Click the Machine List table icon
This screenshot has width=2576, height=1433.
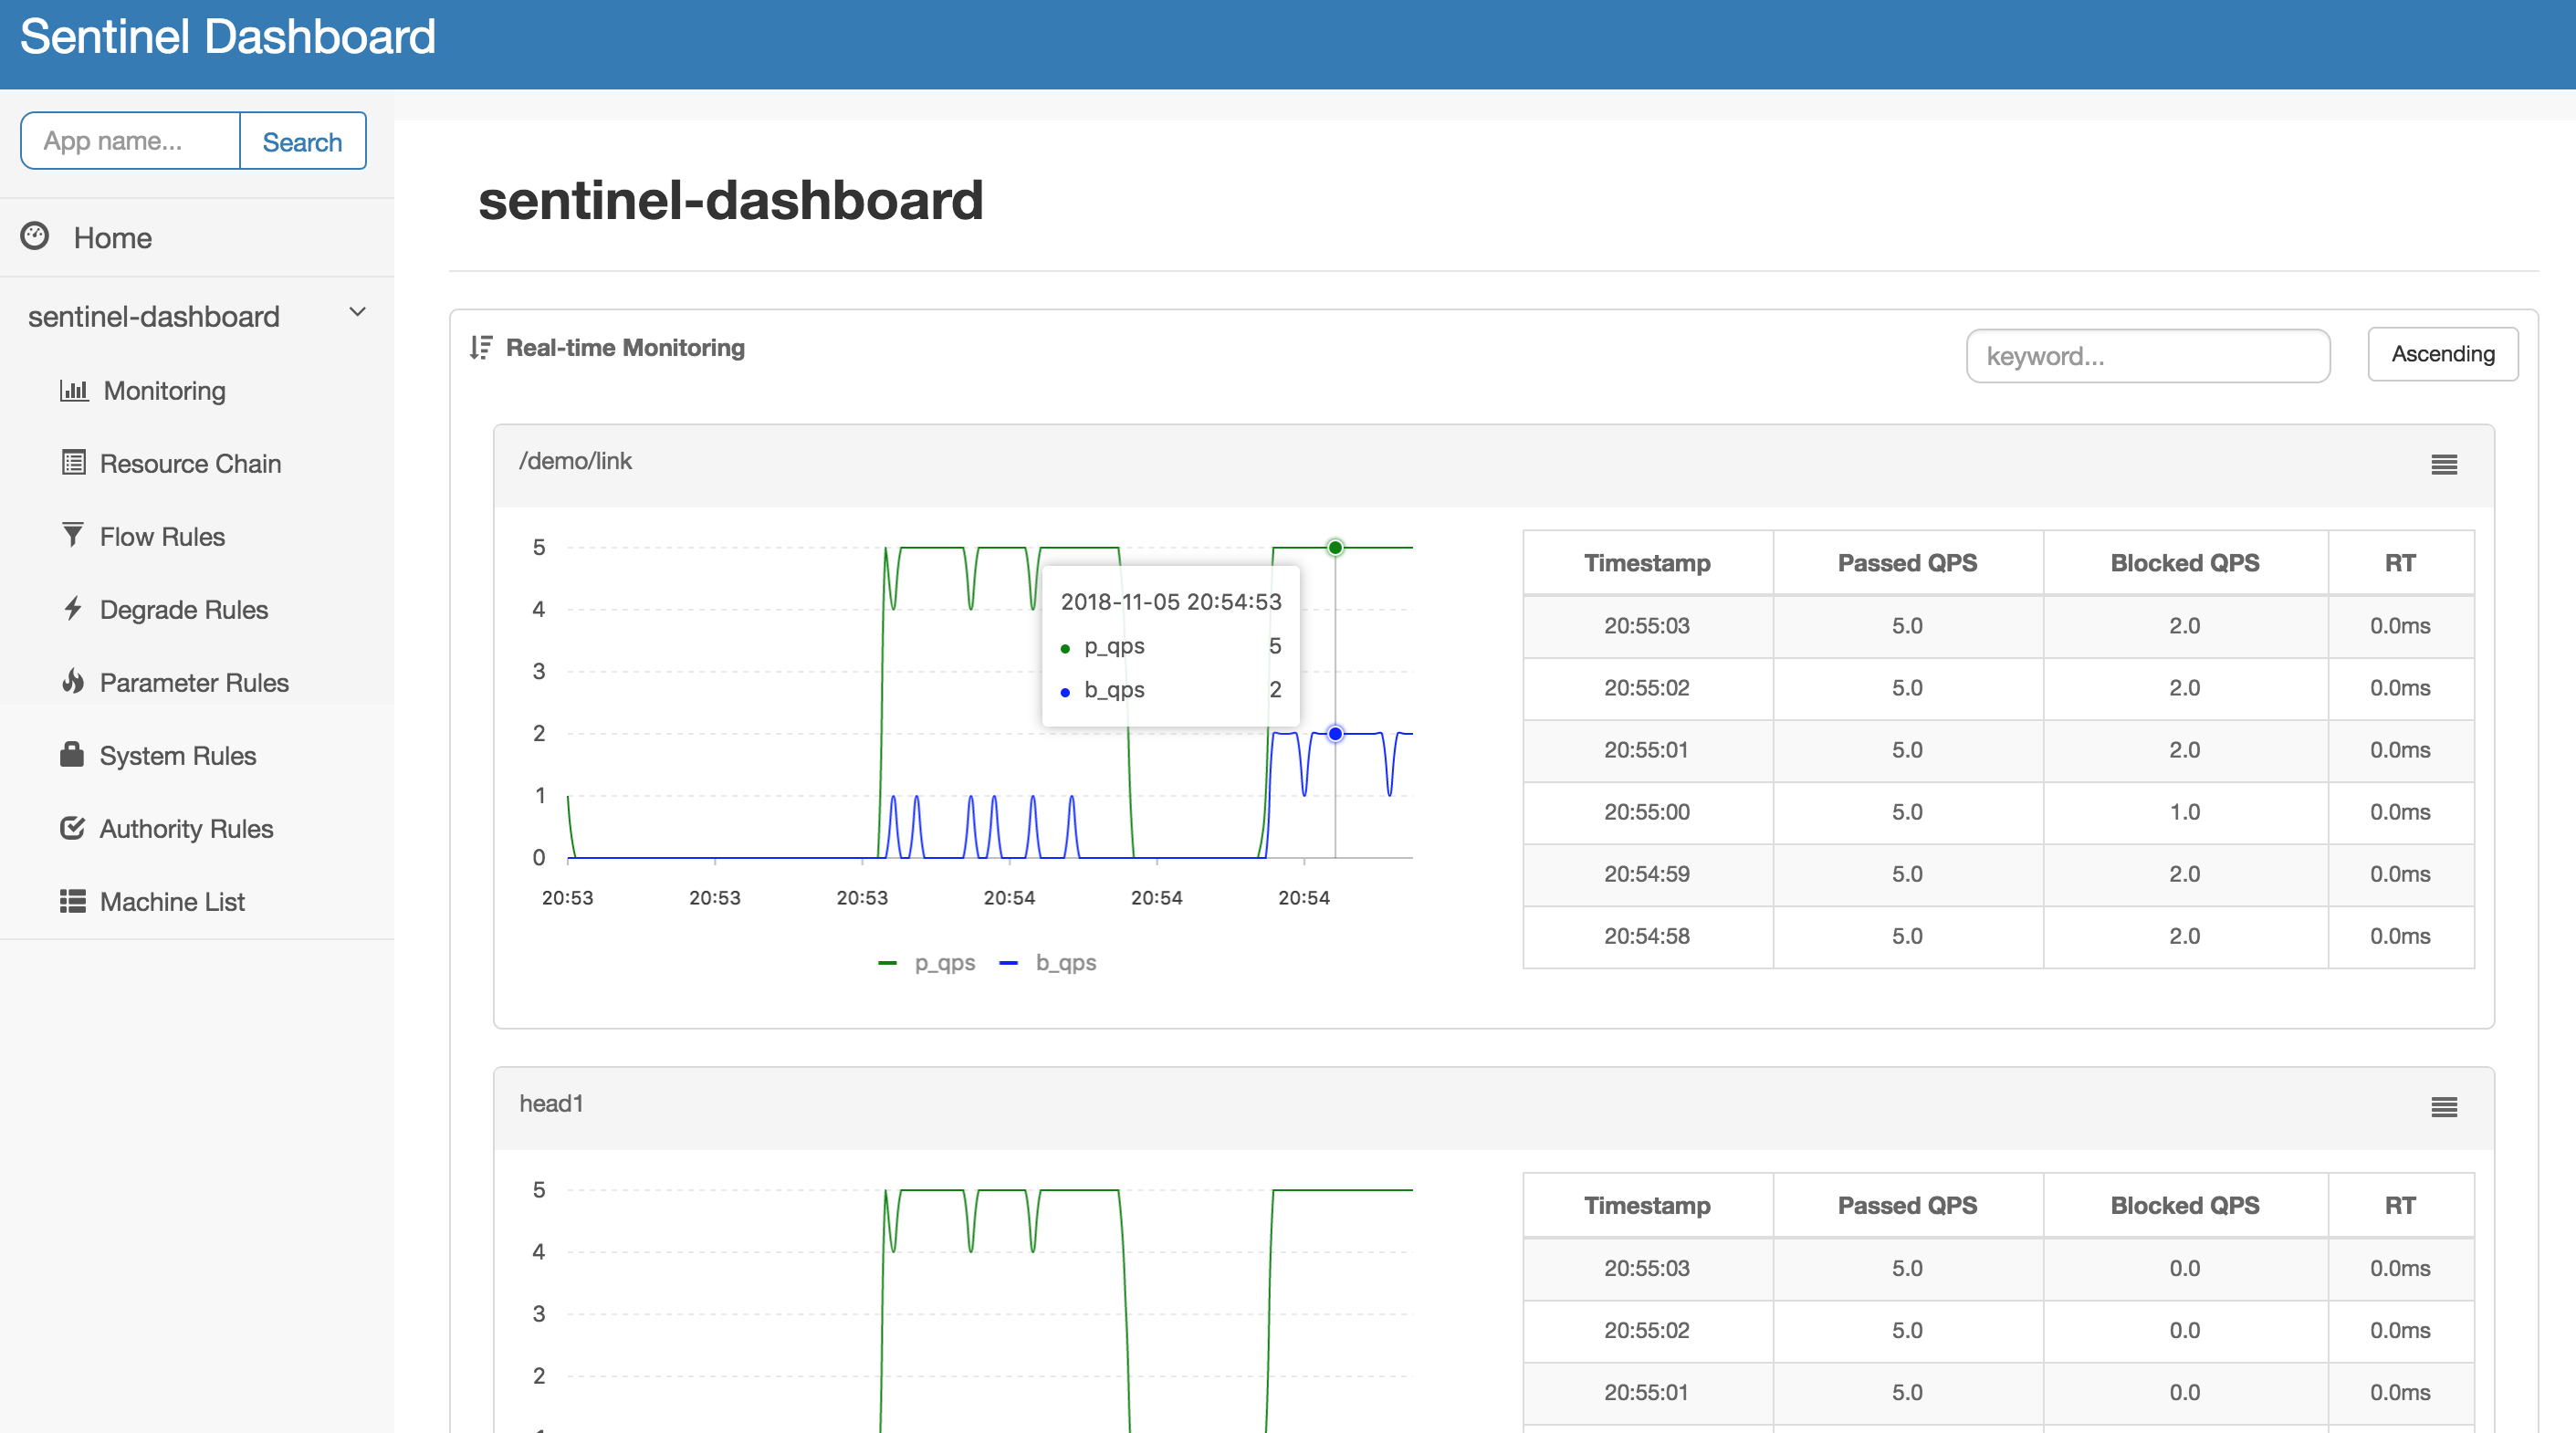[x=73, y=901]
